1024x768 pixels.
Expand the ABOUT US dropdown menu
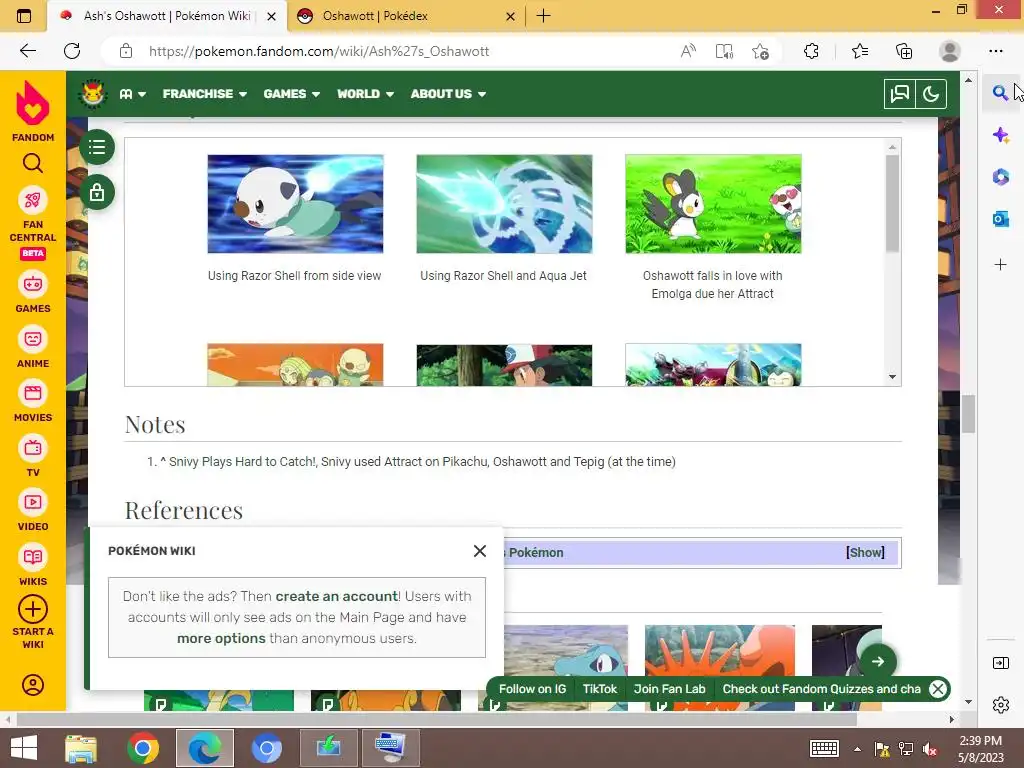(448, 94)
